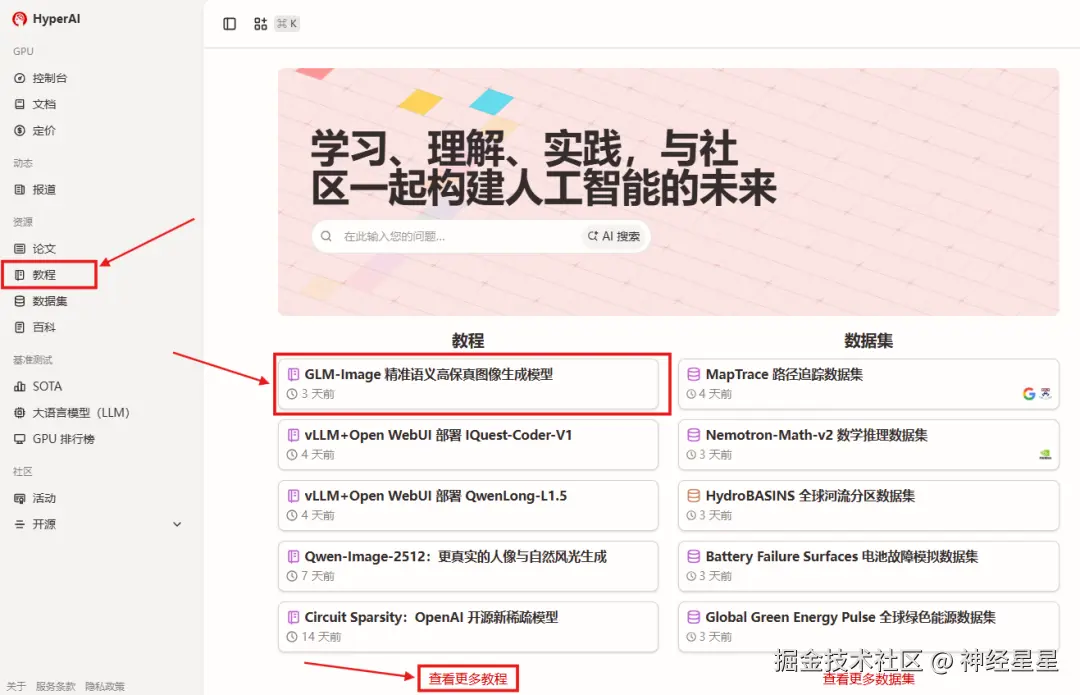
Task: Click the SOTA bar chart icon
Action: 19,386
